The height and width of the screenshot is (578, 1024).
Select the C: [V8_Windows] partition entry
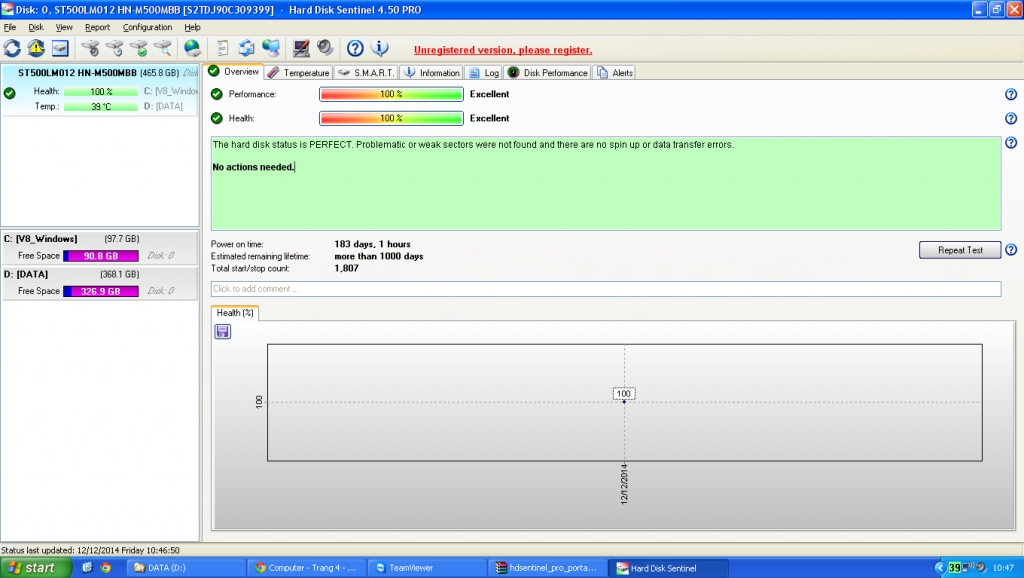[60, 239]
